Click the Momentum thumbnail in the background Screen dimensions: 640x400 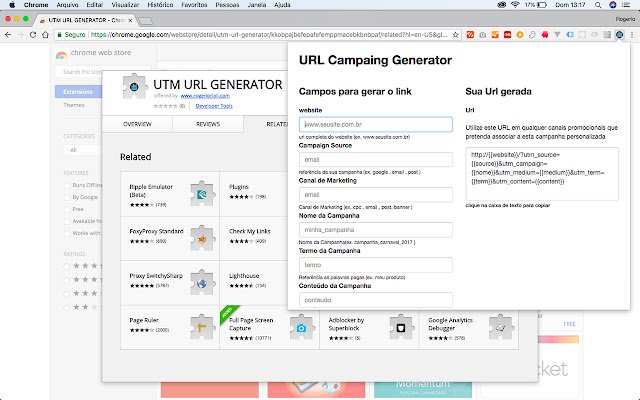(x=423, y=389)
